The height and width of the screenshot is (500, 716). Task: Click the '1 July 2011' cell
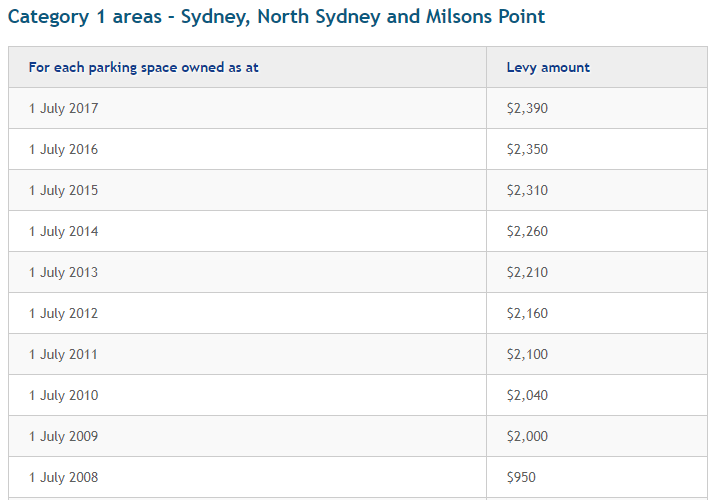point(64,354)
